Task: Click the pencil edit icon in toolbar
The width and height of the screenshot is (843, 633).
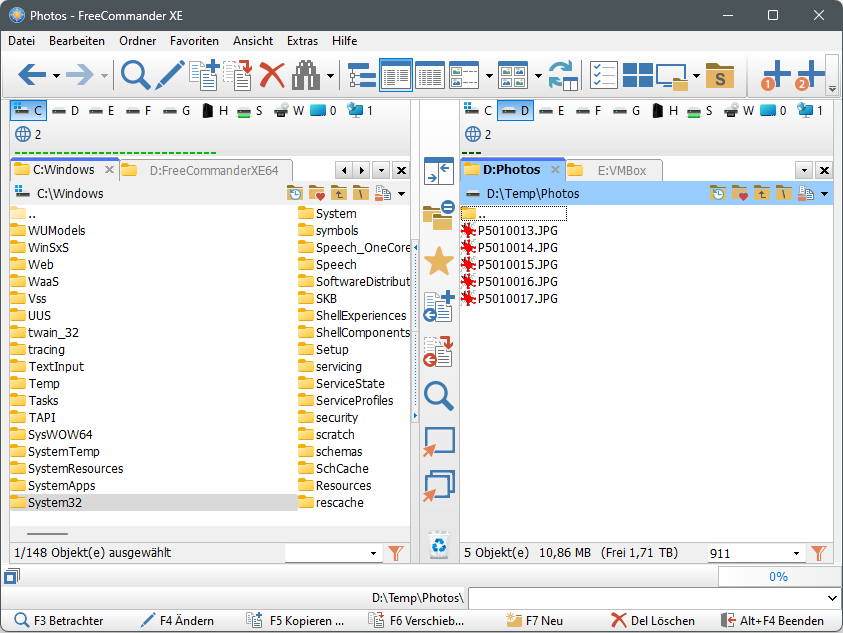Action: click(169, 75)
